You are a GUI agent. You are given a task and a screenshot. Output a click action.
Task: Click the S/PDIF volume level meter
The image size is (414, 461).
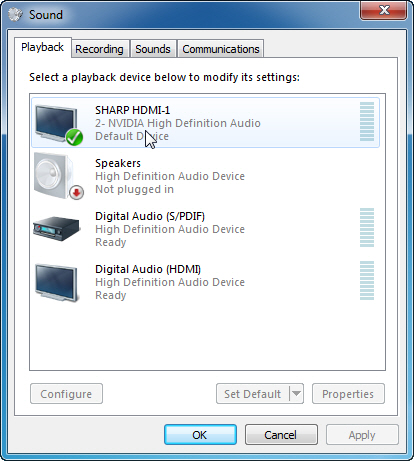pos(367,228)
